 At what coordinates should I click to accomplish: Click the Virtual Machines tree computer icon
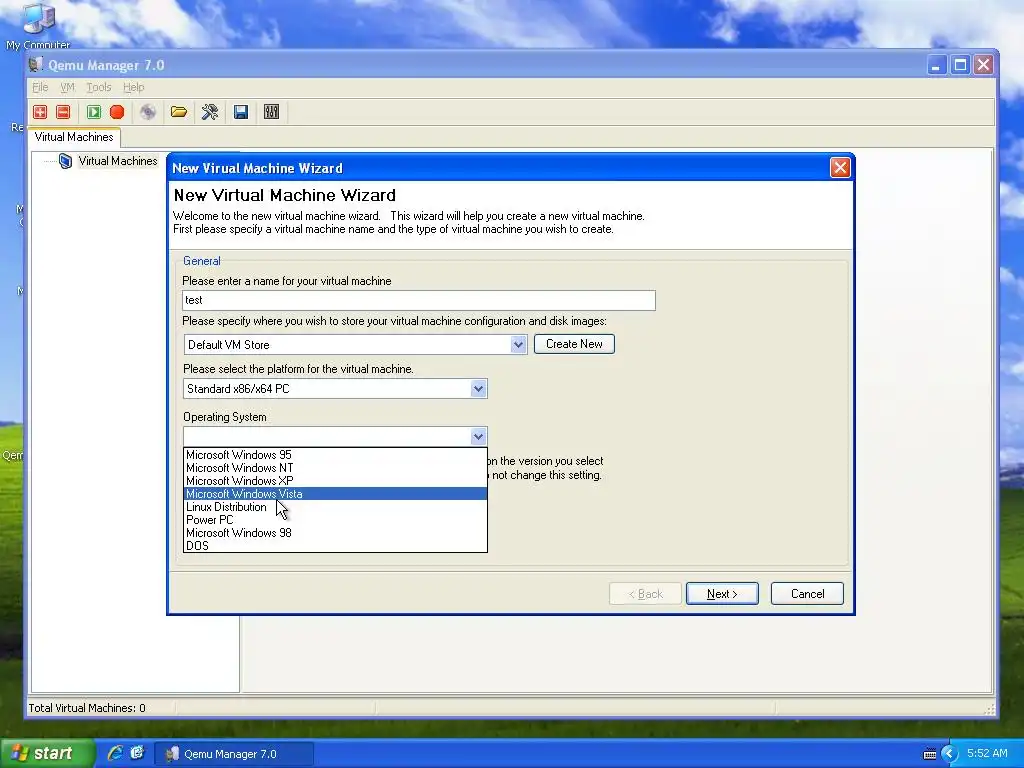click(65, 161)
